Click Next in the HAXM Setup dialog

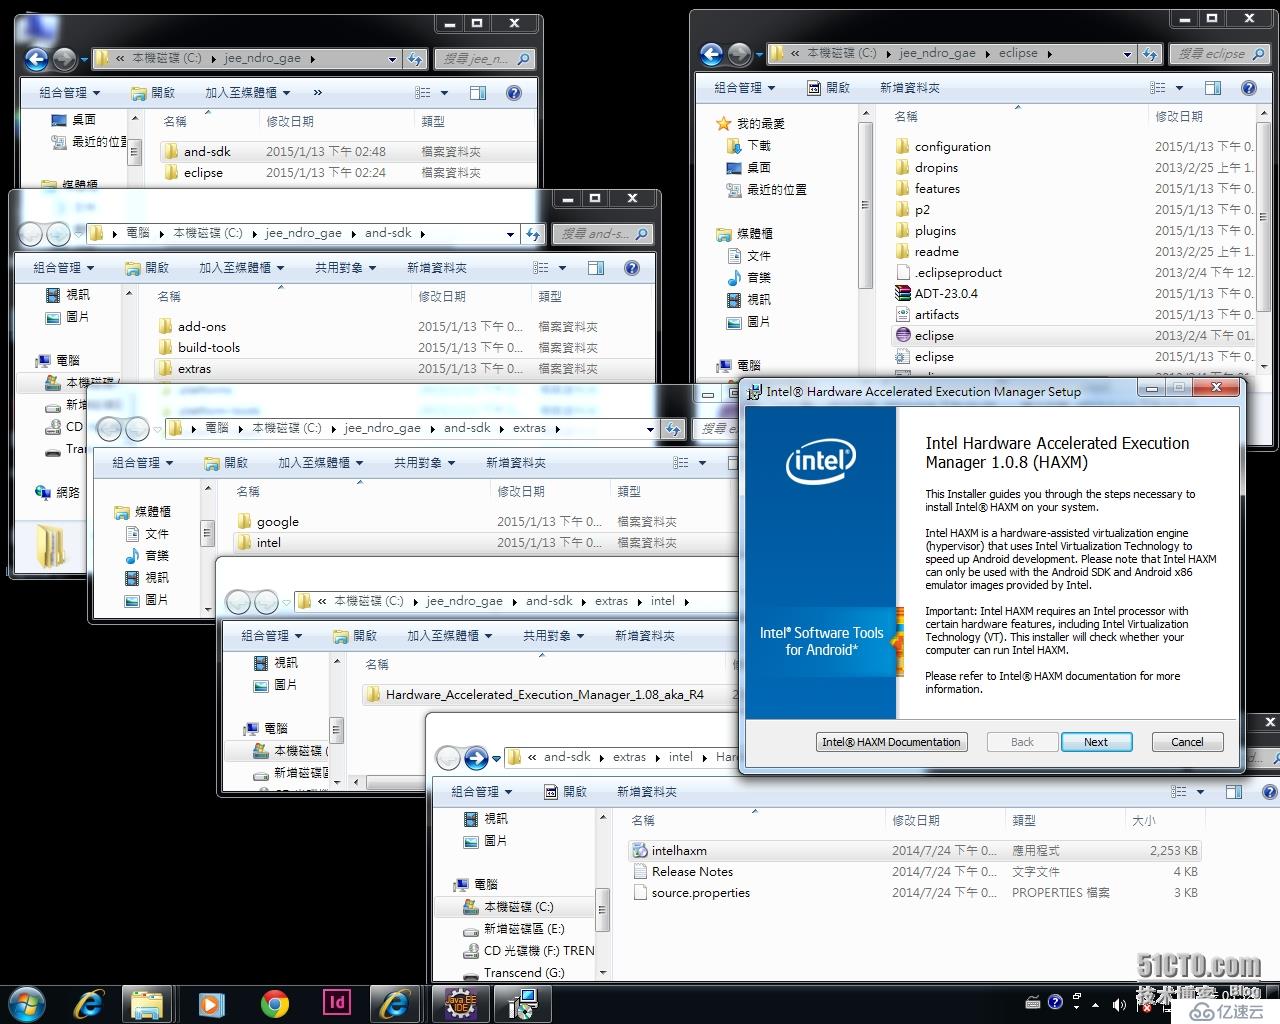pos(1095,742)
